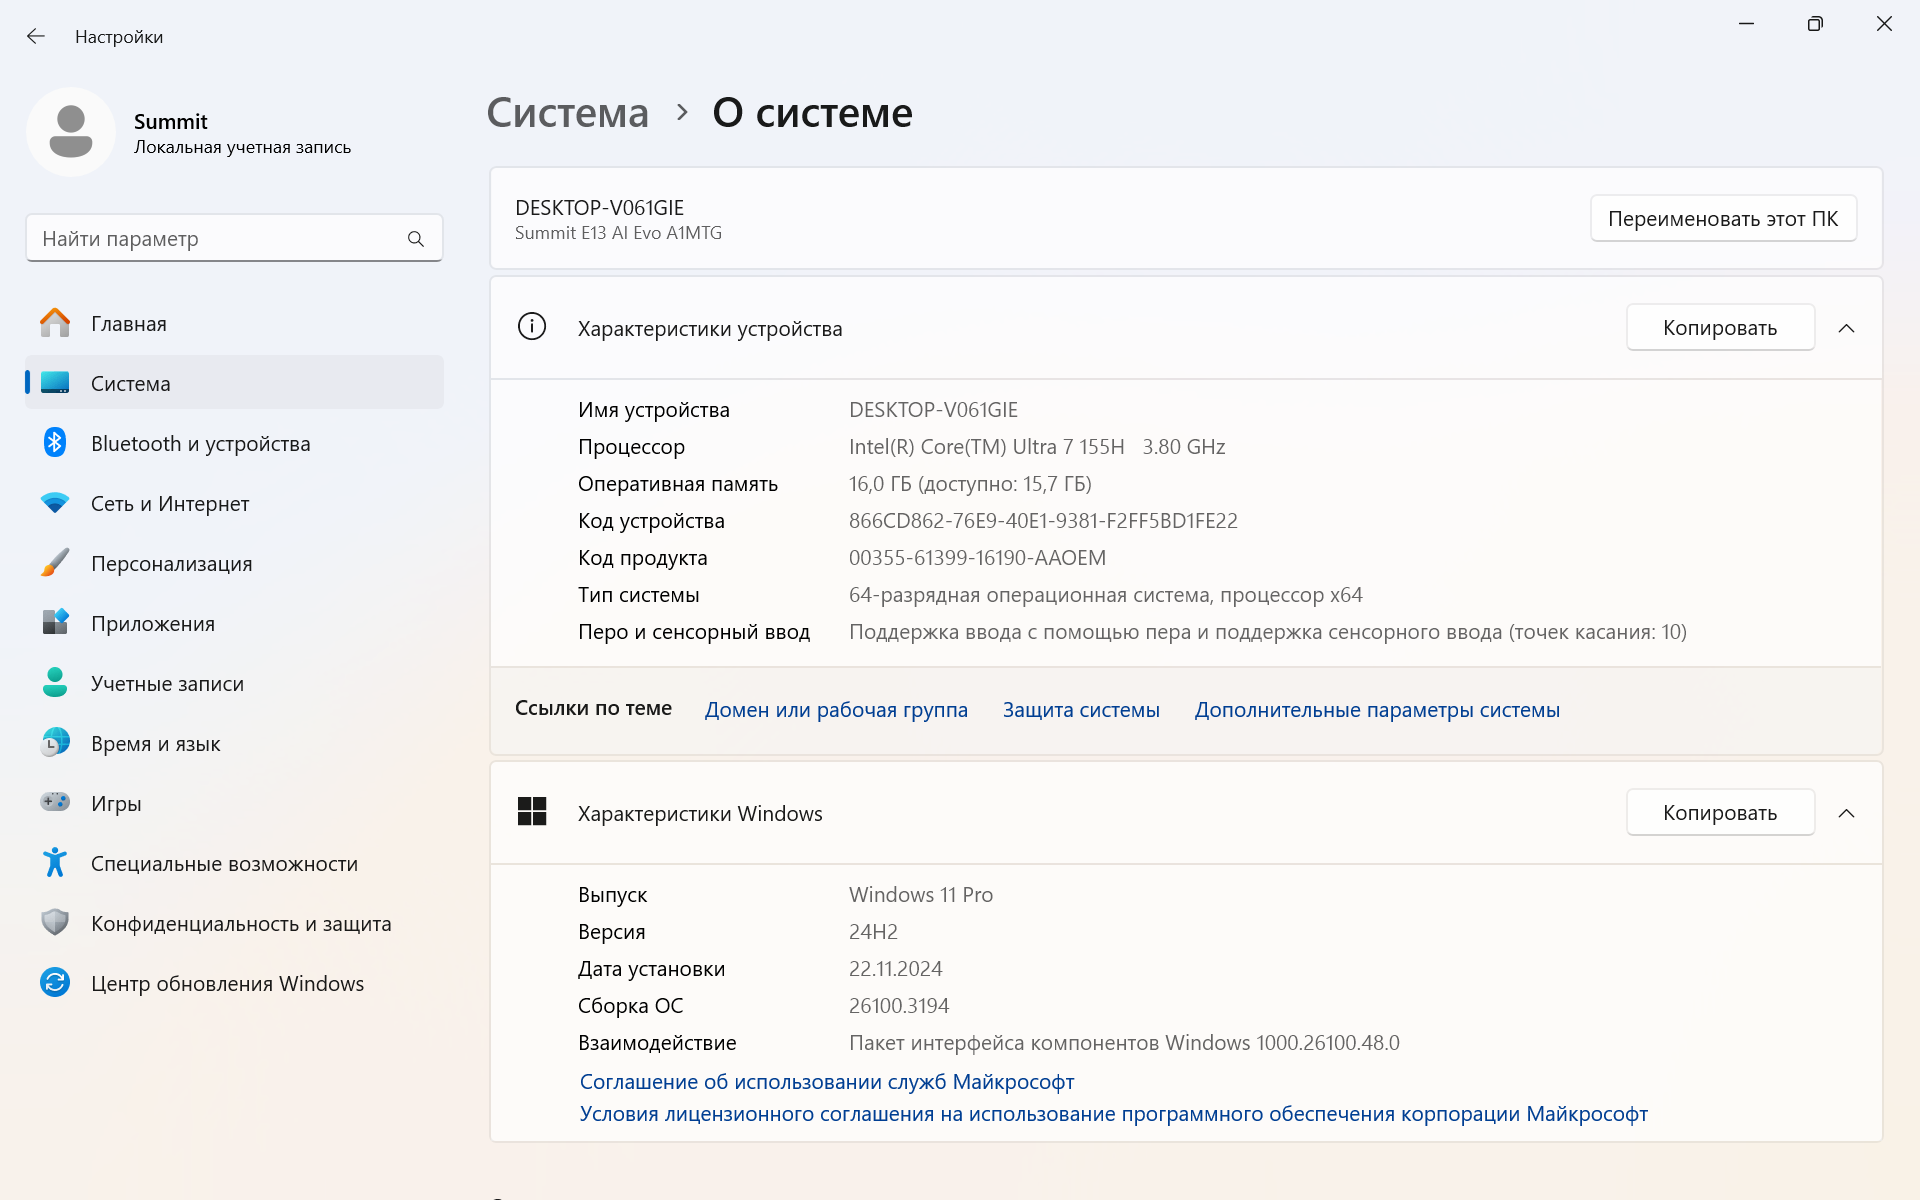
Task: Click the RAM value 16,0 ГБ
Action: point(970,484)
